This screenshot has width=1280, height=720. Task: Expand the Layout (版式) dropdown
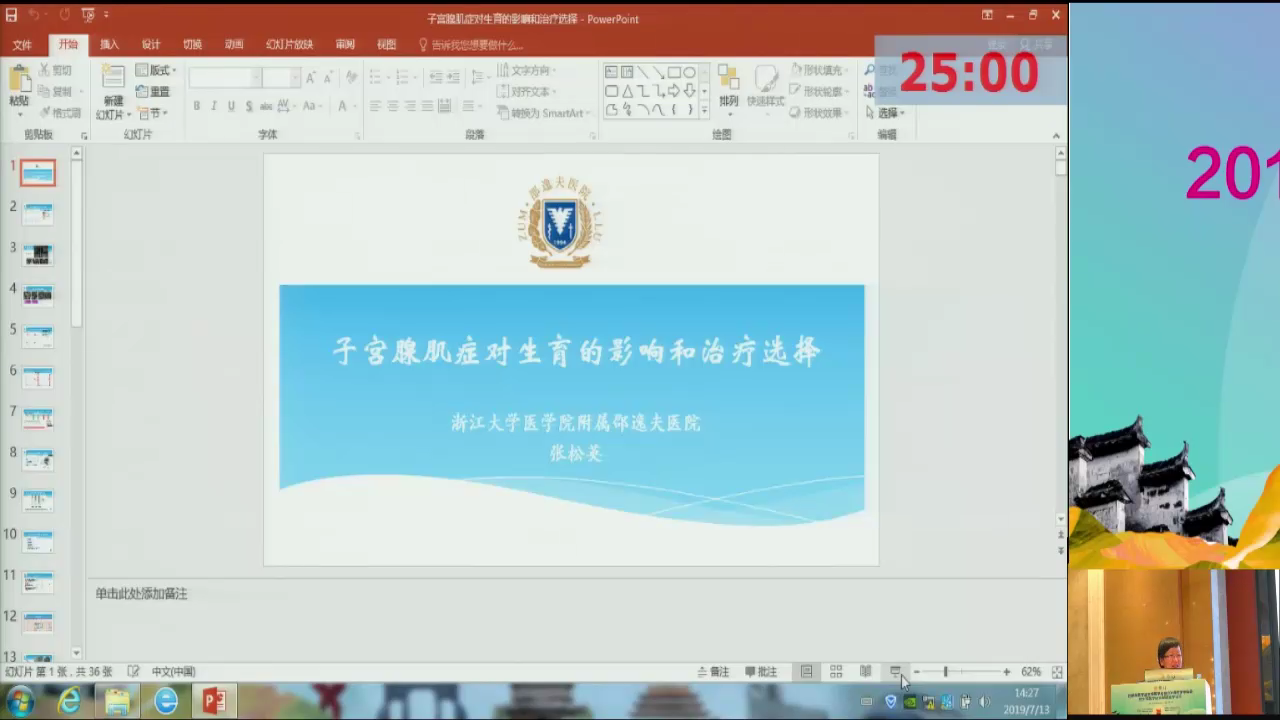157,70
